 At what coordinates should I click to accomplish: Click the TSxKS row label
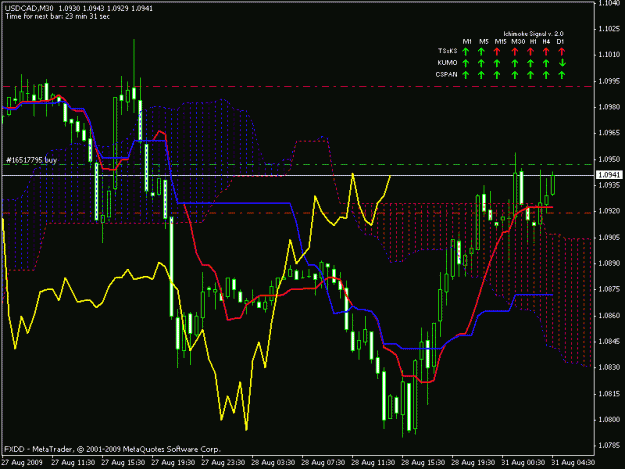pos(447,51)
